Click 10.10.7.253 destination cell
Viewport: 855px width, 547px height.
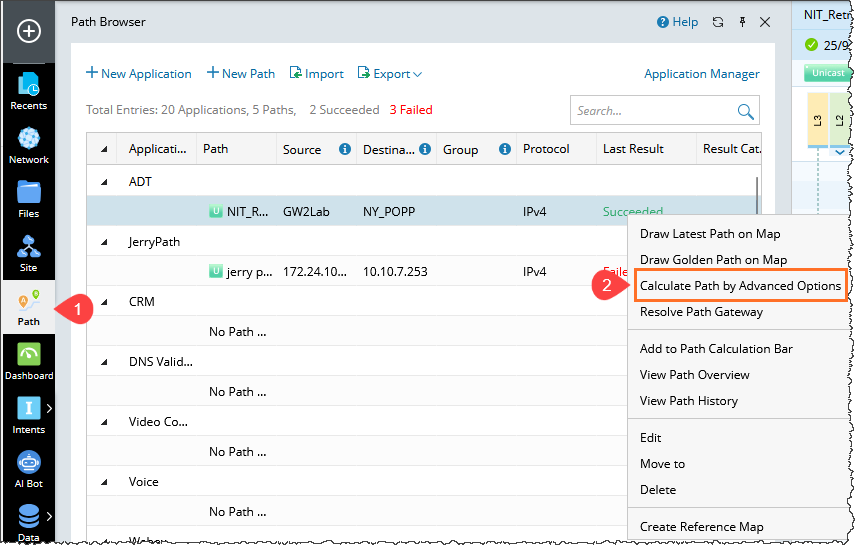(x=395, y=272)
